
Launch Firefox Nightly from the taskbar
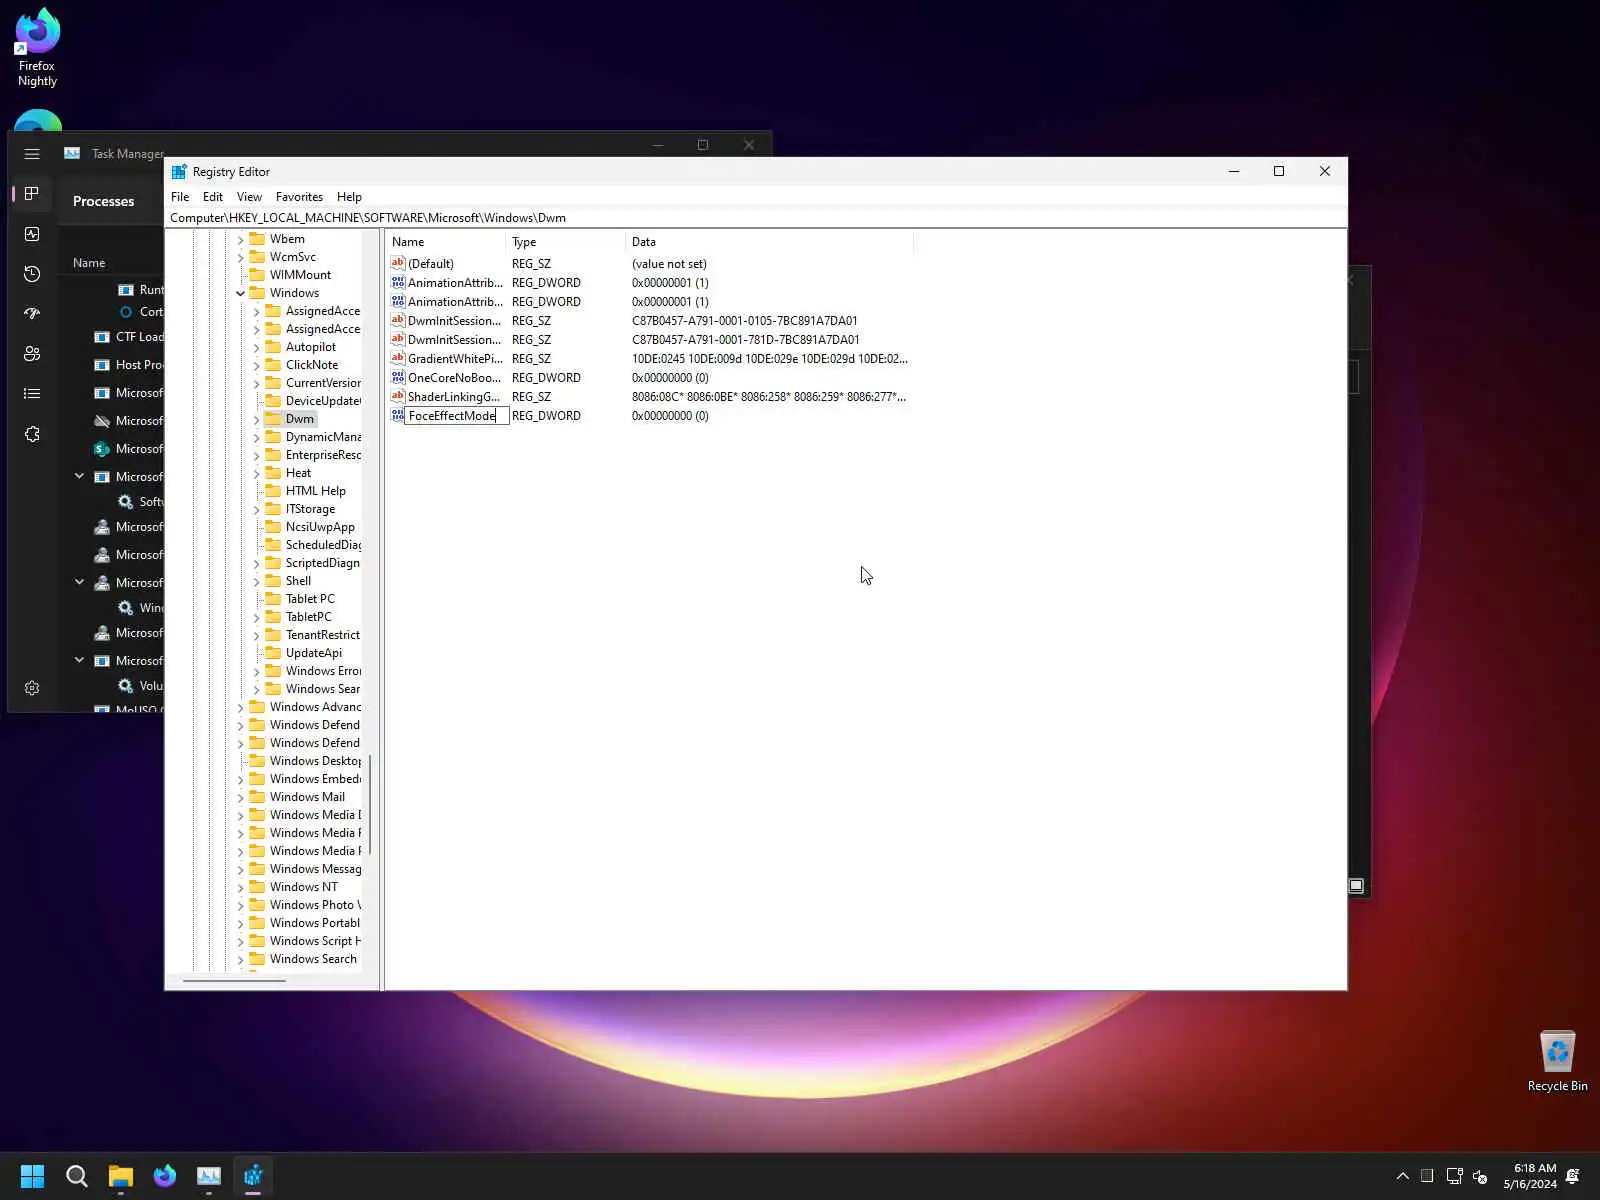[164, 1176]
